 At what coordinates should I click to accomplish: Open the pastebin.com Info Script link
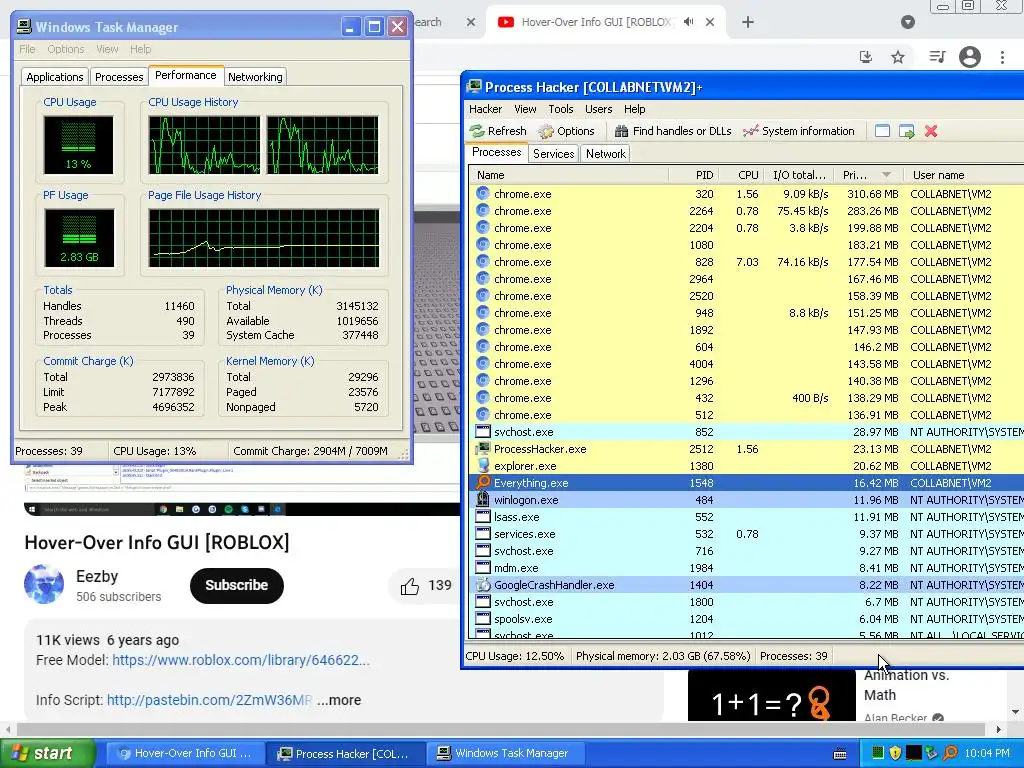point(209,700)
